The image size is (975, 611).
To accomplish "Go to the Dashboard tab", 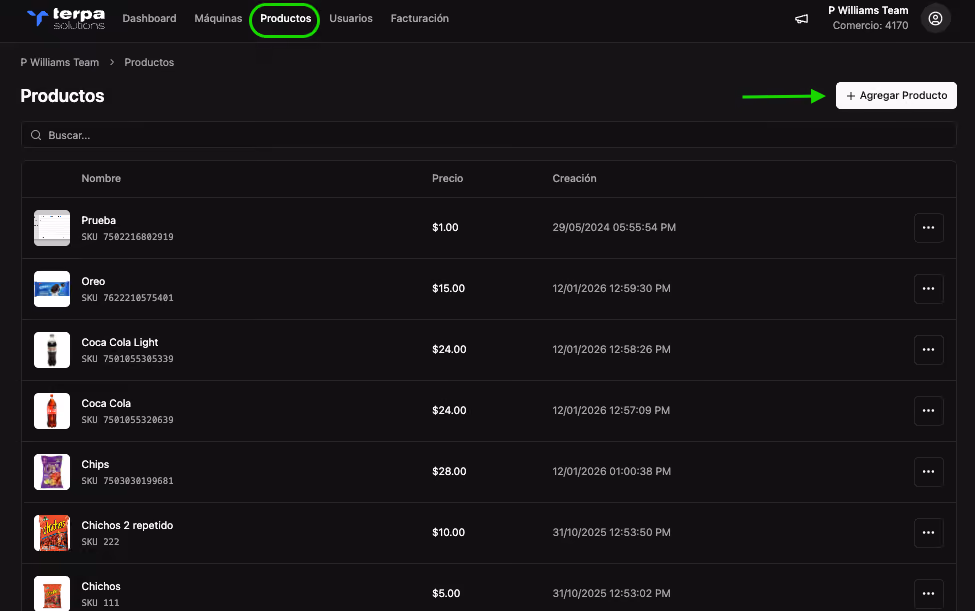I will [x=149, y=19].
